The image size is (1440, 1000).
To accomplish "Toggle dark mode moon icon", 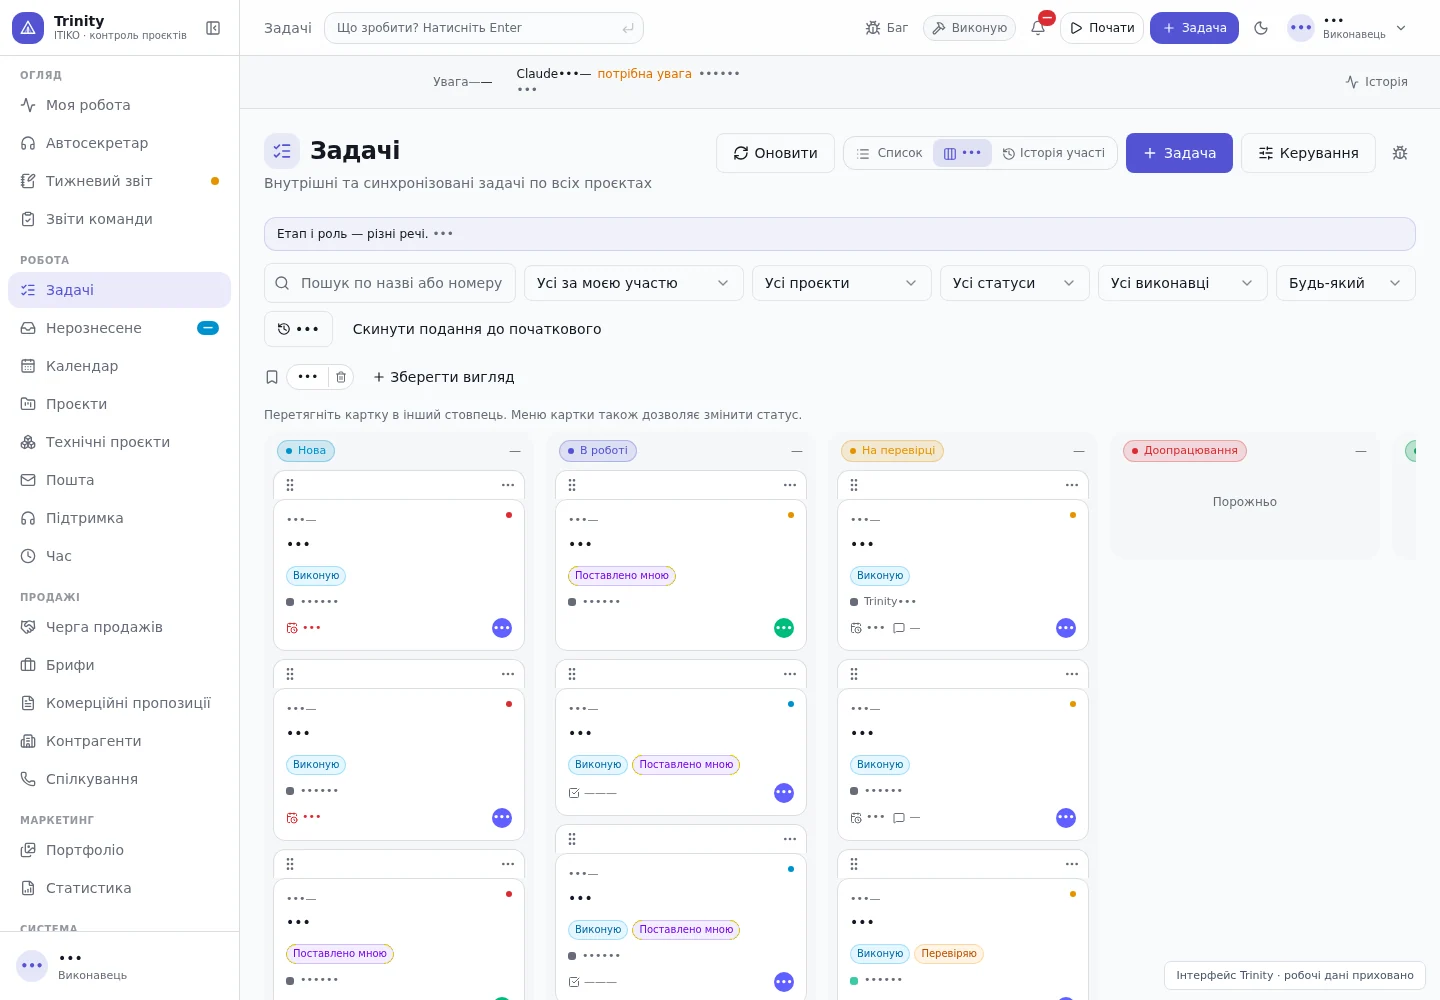I will point(1261,28).
